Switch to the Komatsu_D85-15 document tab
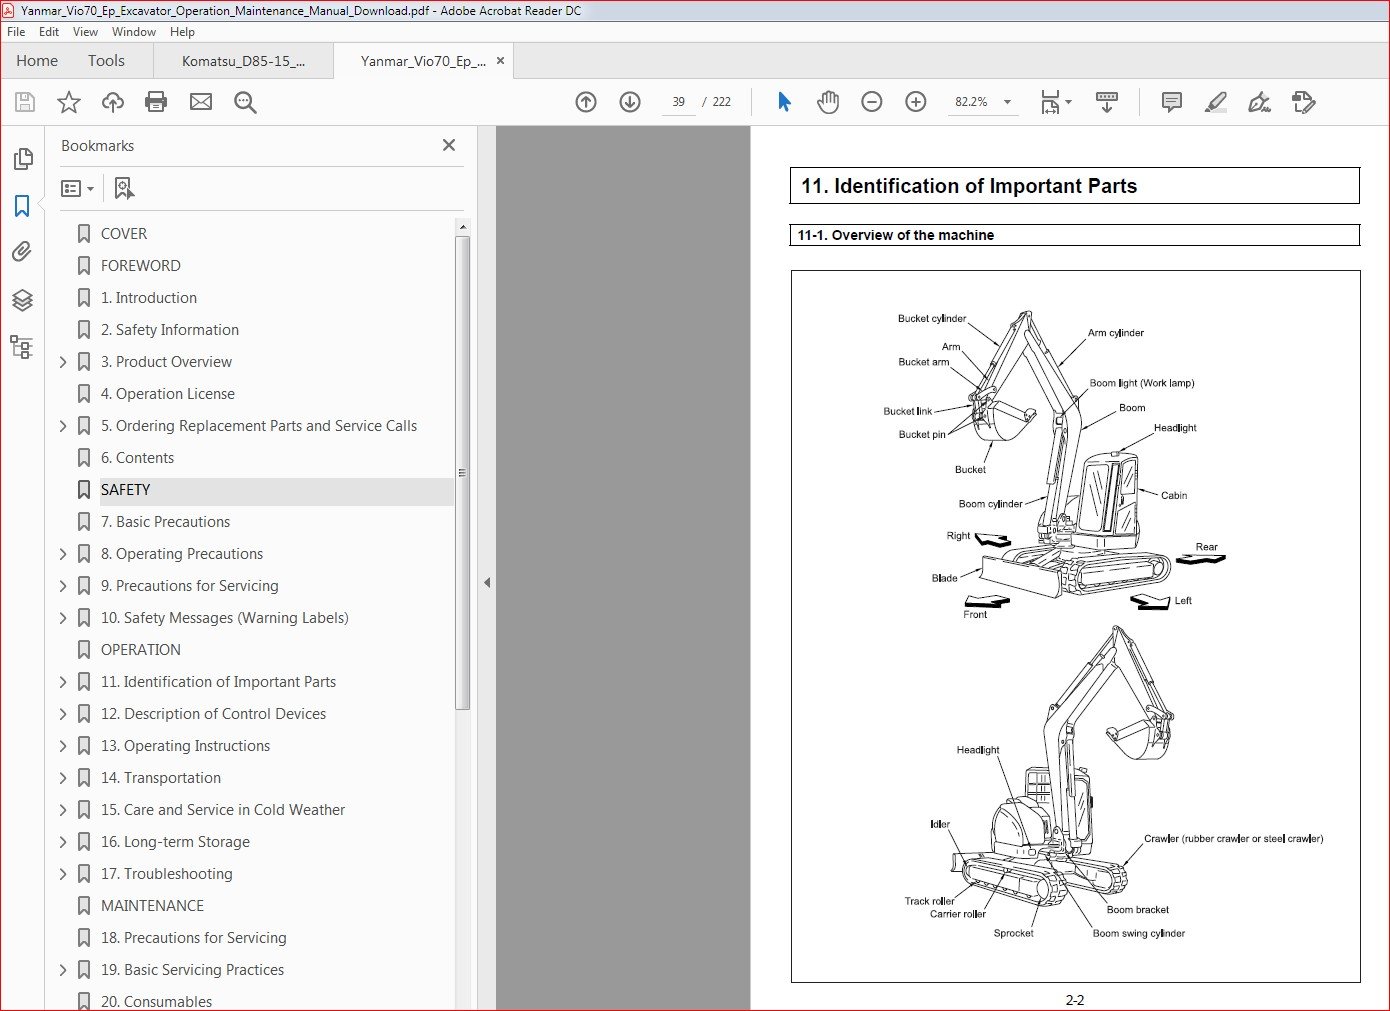 (243, 61)
